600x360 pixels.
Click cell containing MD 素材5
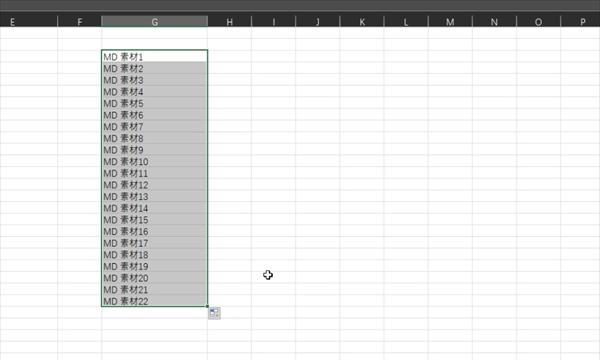point(155,103)
